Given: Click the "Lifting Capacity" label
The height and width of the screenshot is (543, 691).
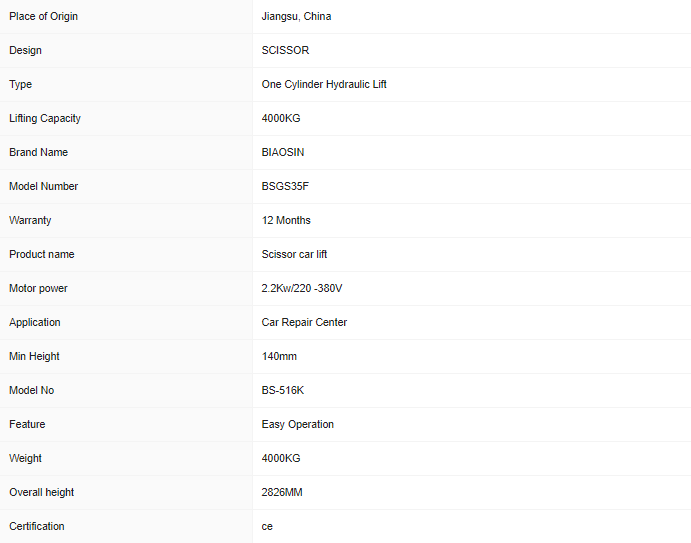Looking at the screenshot, I should (45, 118).
